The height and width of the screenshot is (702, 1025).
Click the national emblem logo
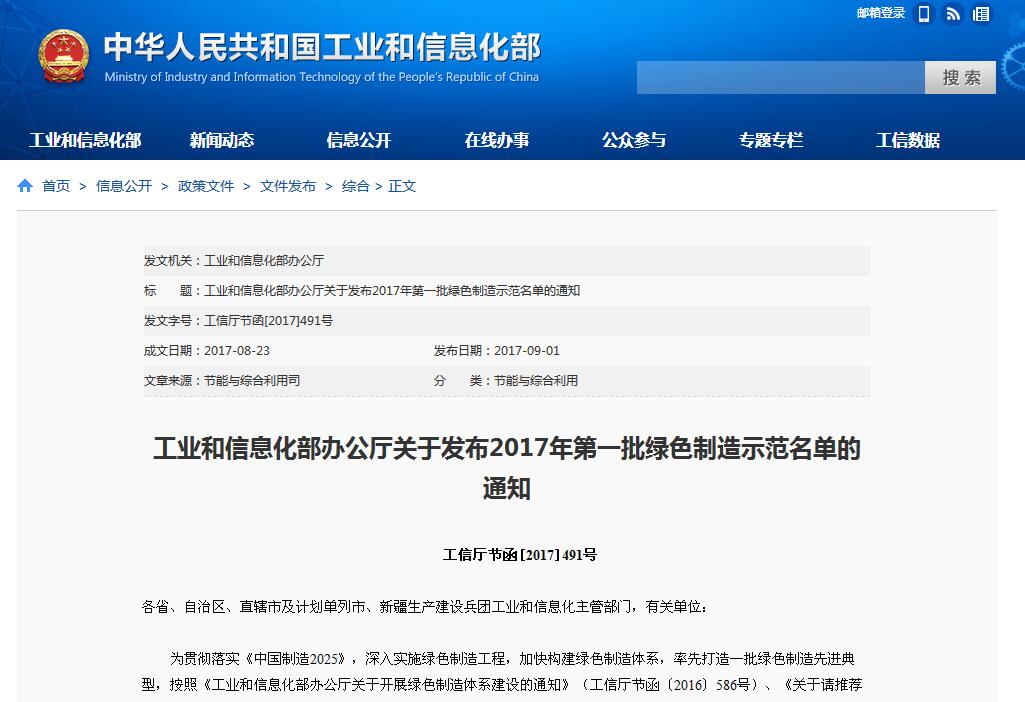tap(63, 56)
